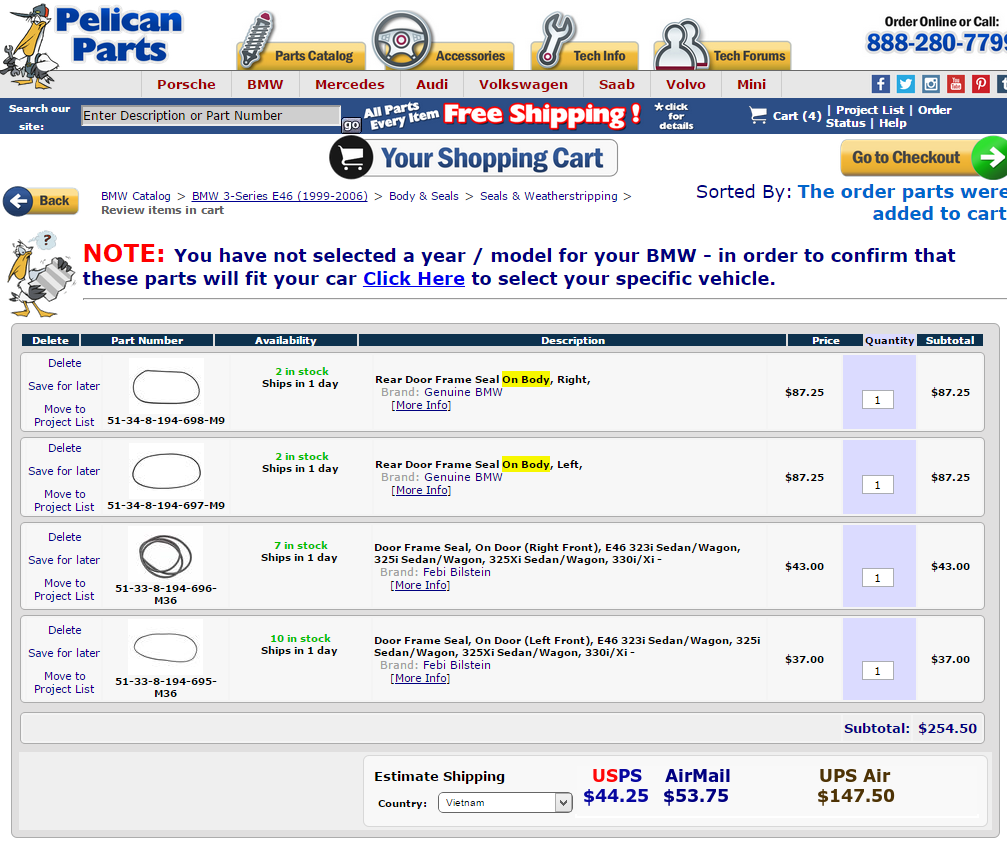The image size is (1007, 852).
Task: Select Porsche in the make menu
Action: 186,84
